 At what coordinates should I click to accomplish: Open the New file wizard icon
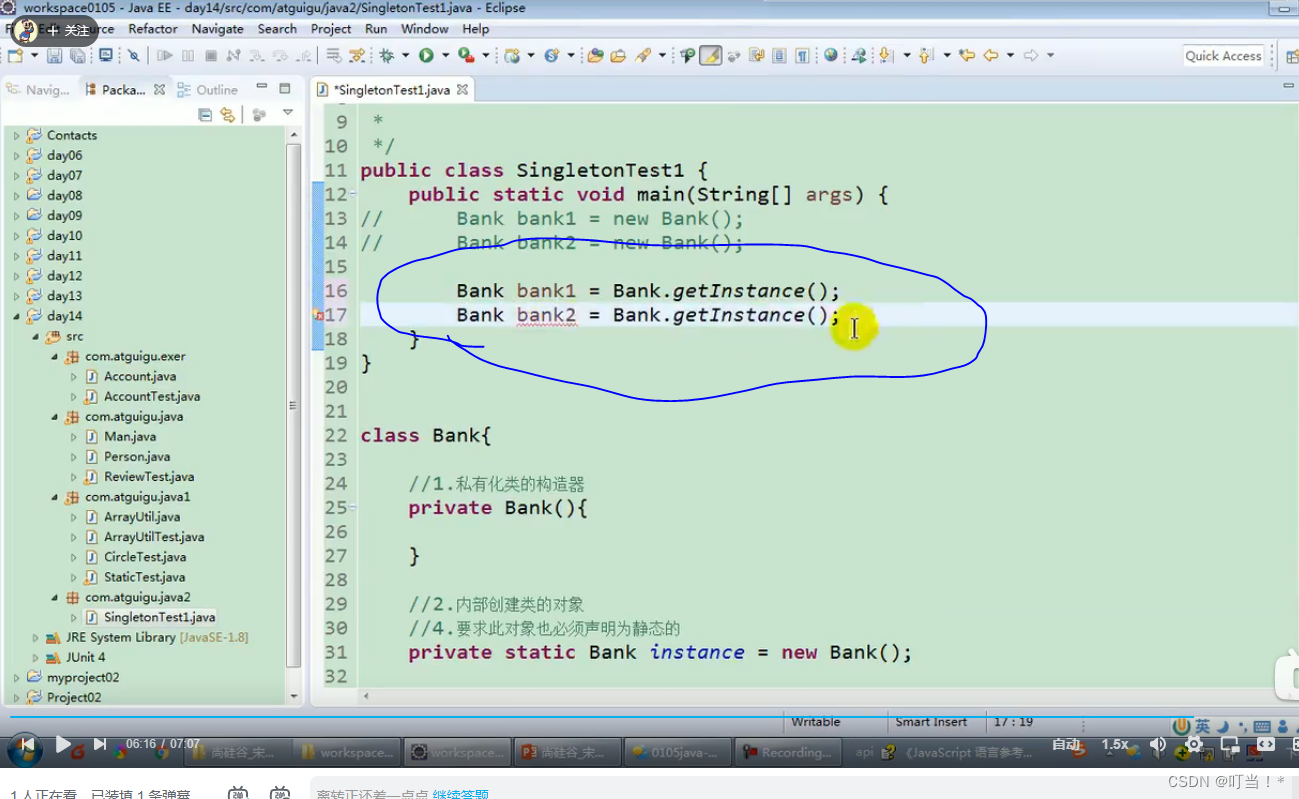(15, 56)
